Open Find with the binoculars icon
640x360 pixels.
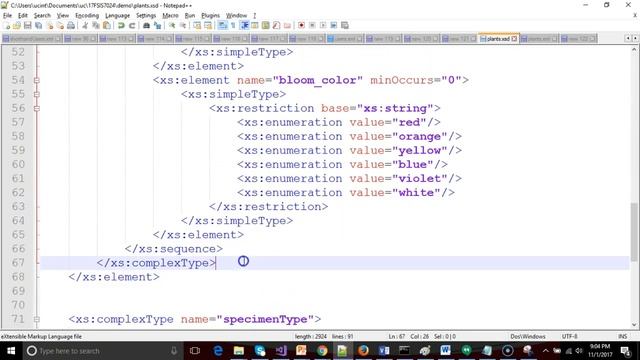[x=146, y=26]
